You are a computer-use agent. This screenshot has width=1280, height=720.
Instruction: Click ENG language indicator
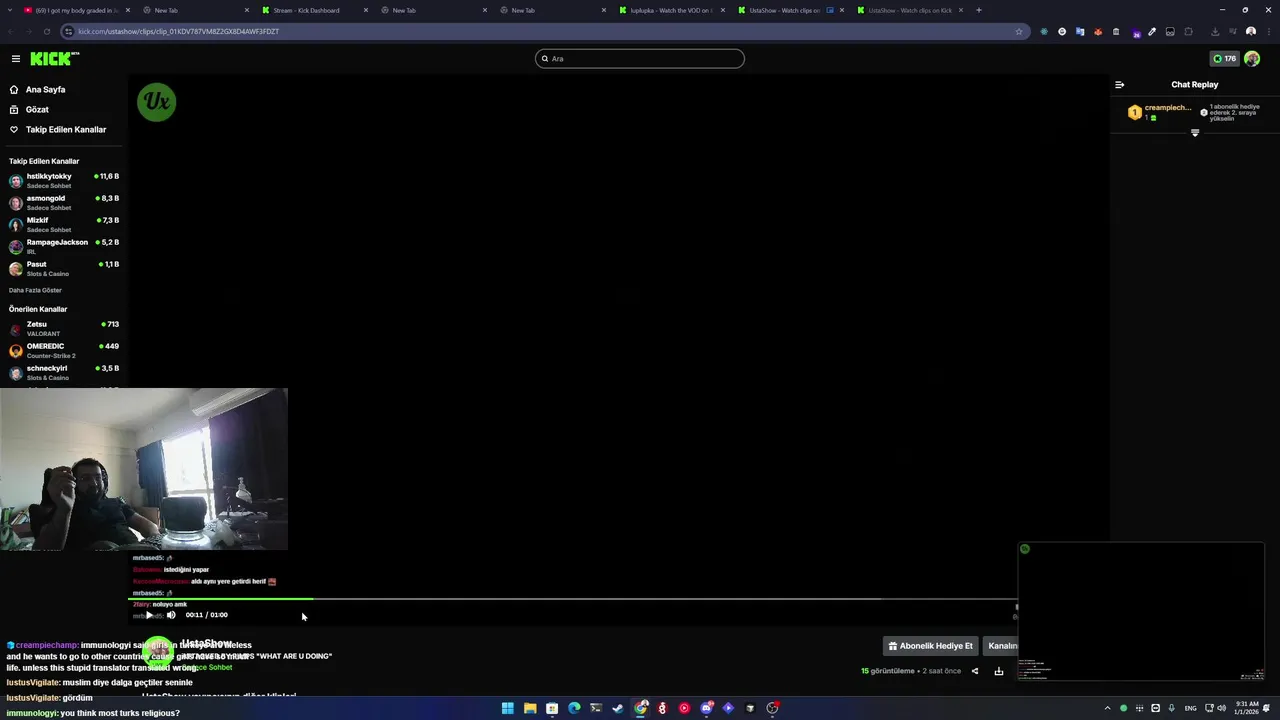click(x=1190, y=708)
